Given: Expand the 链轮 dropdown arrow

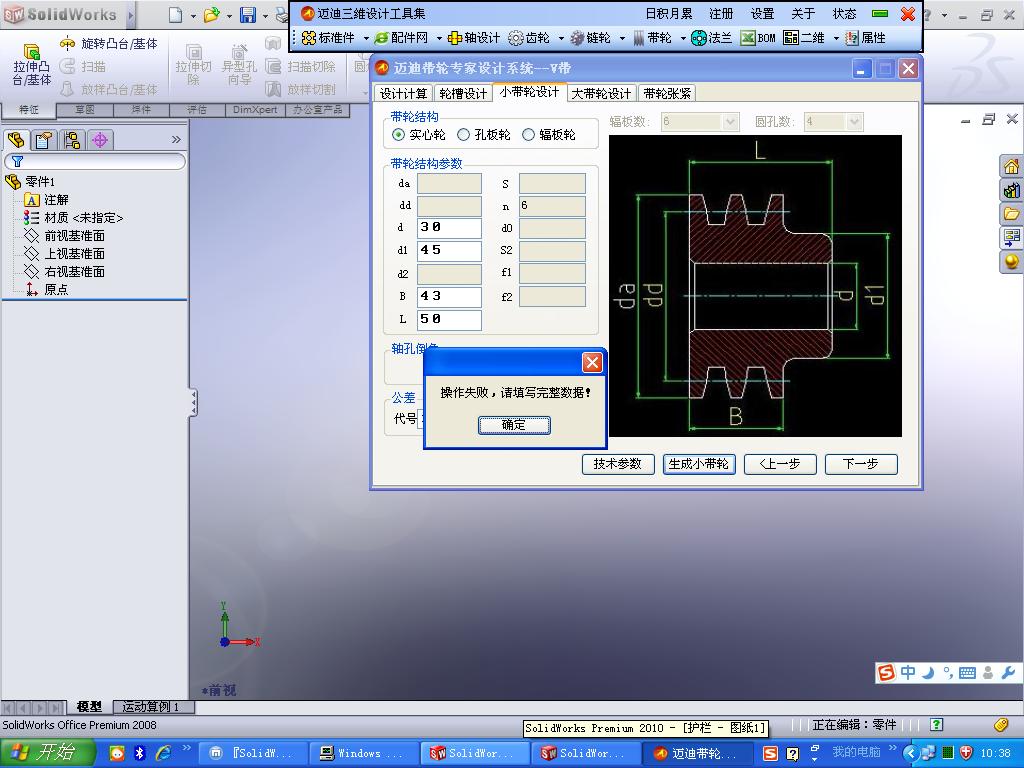Looking at the screenshot, I should point(622,39).
